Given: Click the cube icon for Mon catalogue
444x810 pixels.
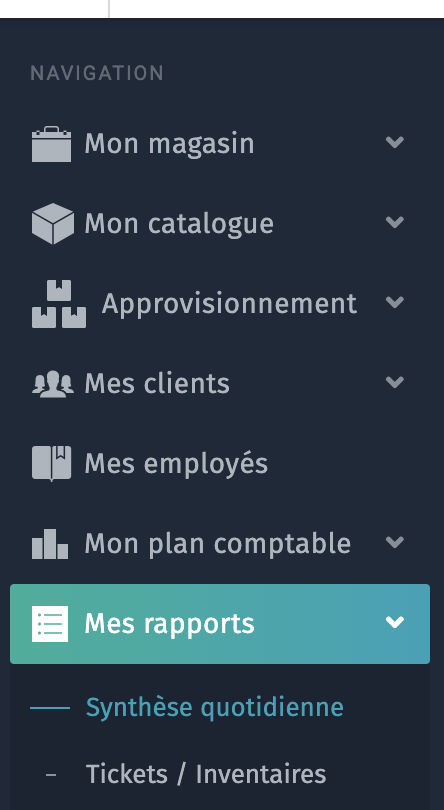Looking at the screenshot, I should point(53,224).
